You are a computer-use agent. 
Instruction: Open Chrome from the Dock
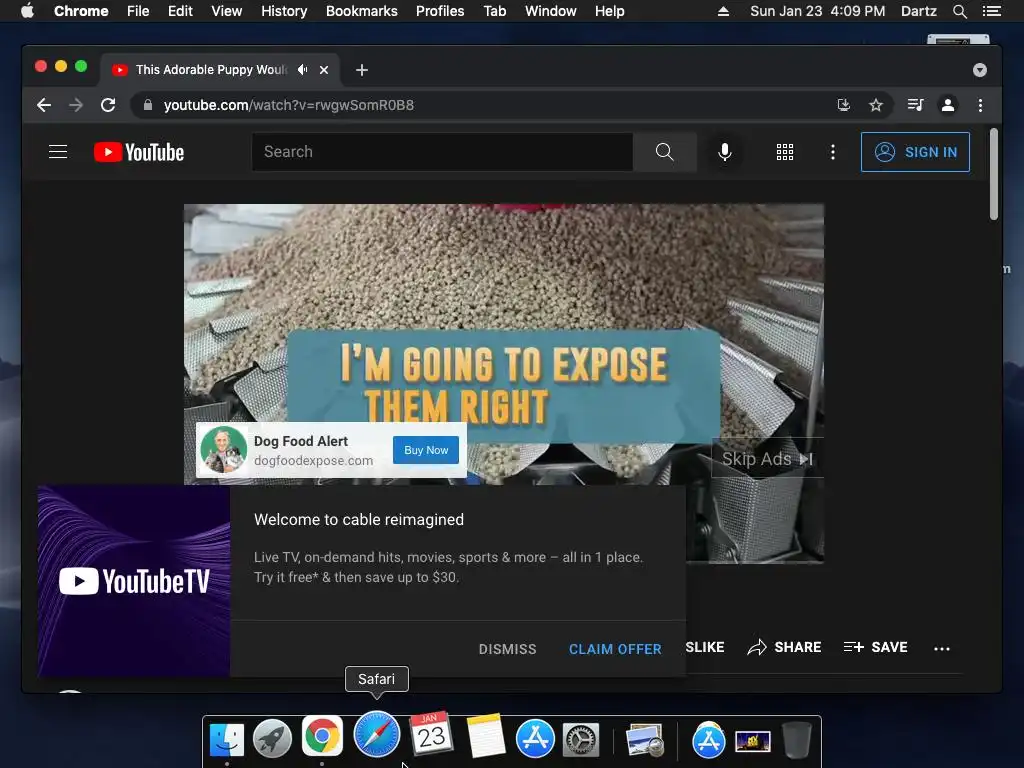322,736
